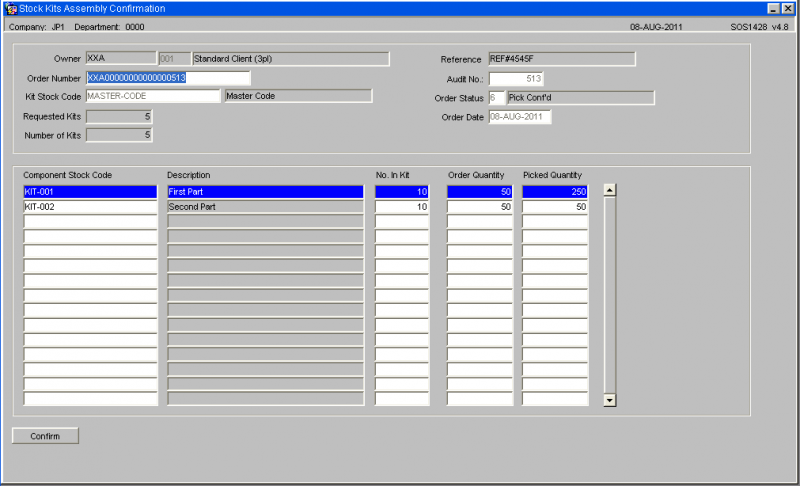Click the Picked Quantity column header
The width and height of the screenshot is (800, 486).
tap(553, 175)
